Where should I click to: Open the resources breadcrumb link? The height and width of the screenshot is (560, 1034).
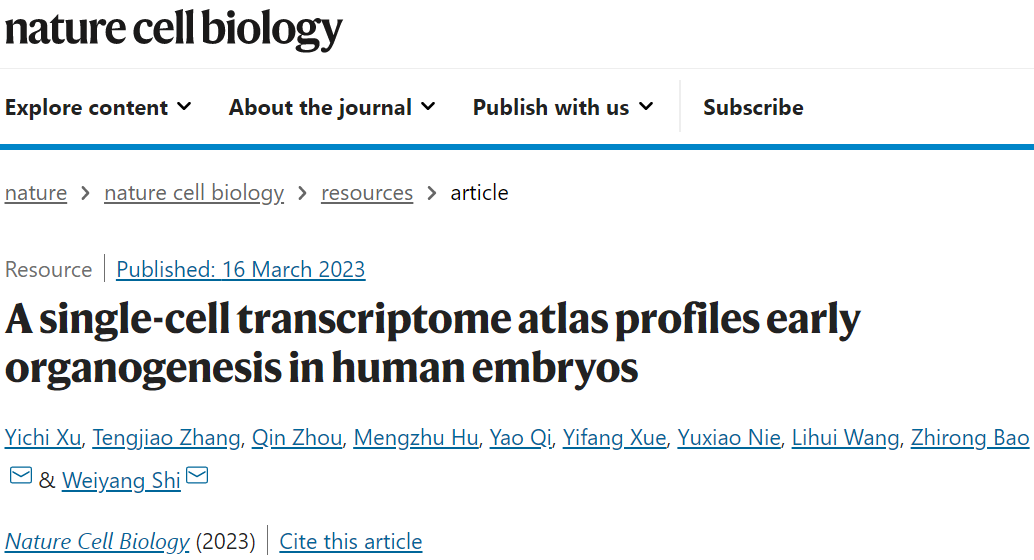tap(367, 193)
